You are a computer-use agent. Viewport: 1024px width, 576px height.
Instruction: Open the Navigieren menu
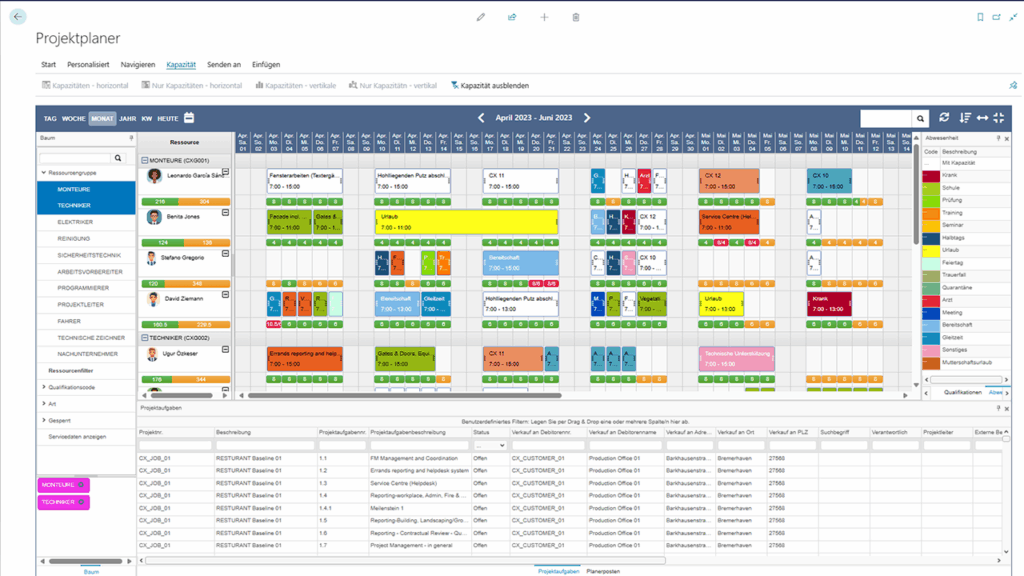point(138,64)
